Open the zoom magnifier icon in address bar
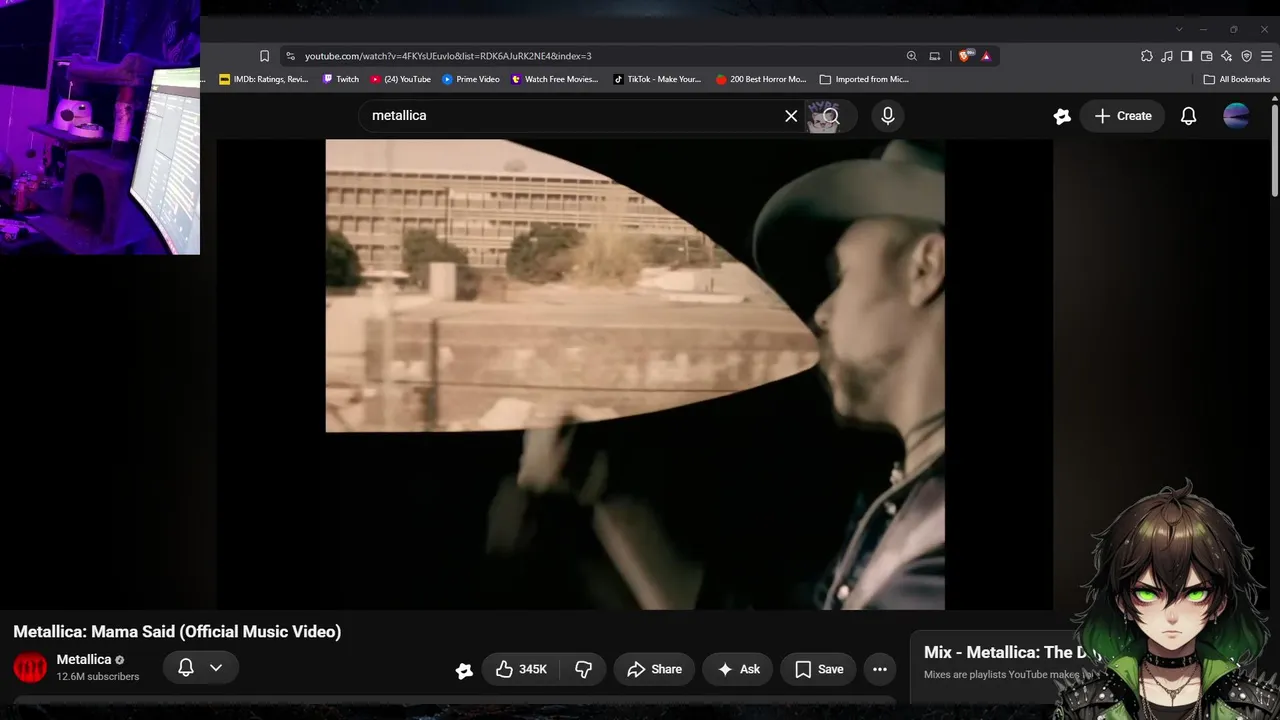This screenshot has width=1280, height=720. coord(911,56)
